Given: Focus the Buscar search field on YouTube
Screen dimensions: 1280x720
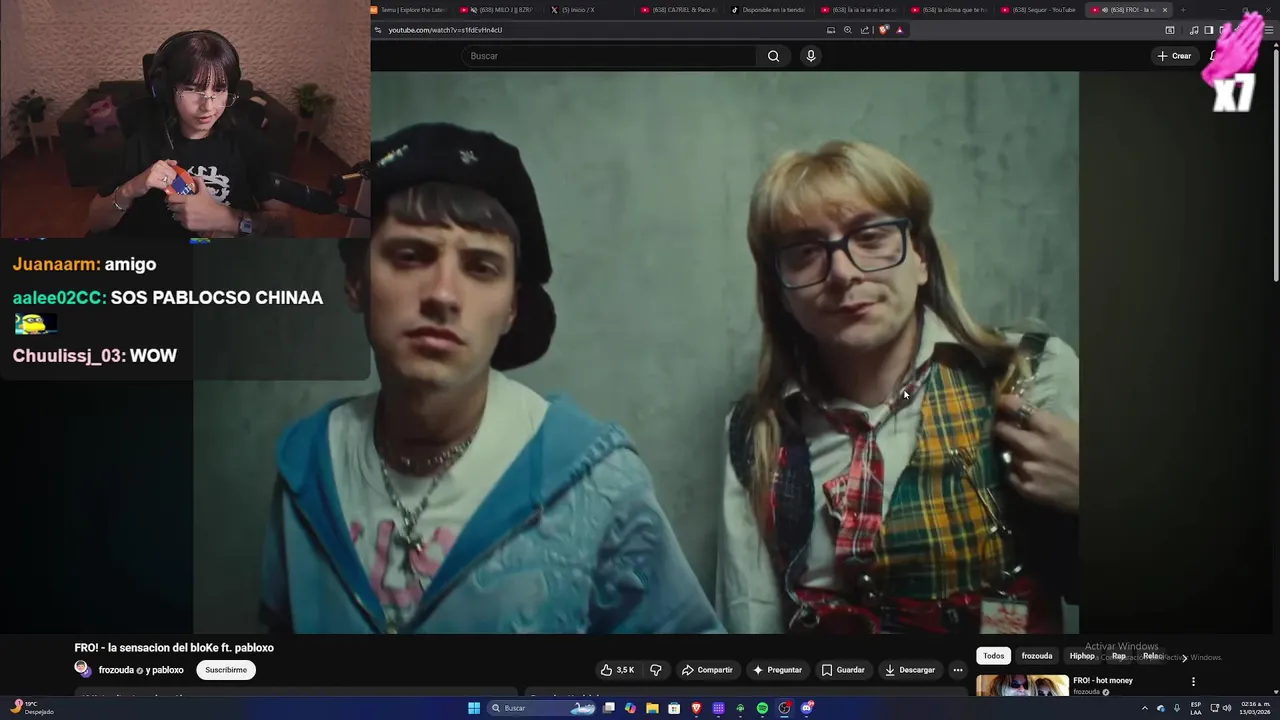Looking at the screenshot, I should pyautogui.click(x=610, y=56).
